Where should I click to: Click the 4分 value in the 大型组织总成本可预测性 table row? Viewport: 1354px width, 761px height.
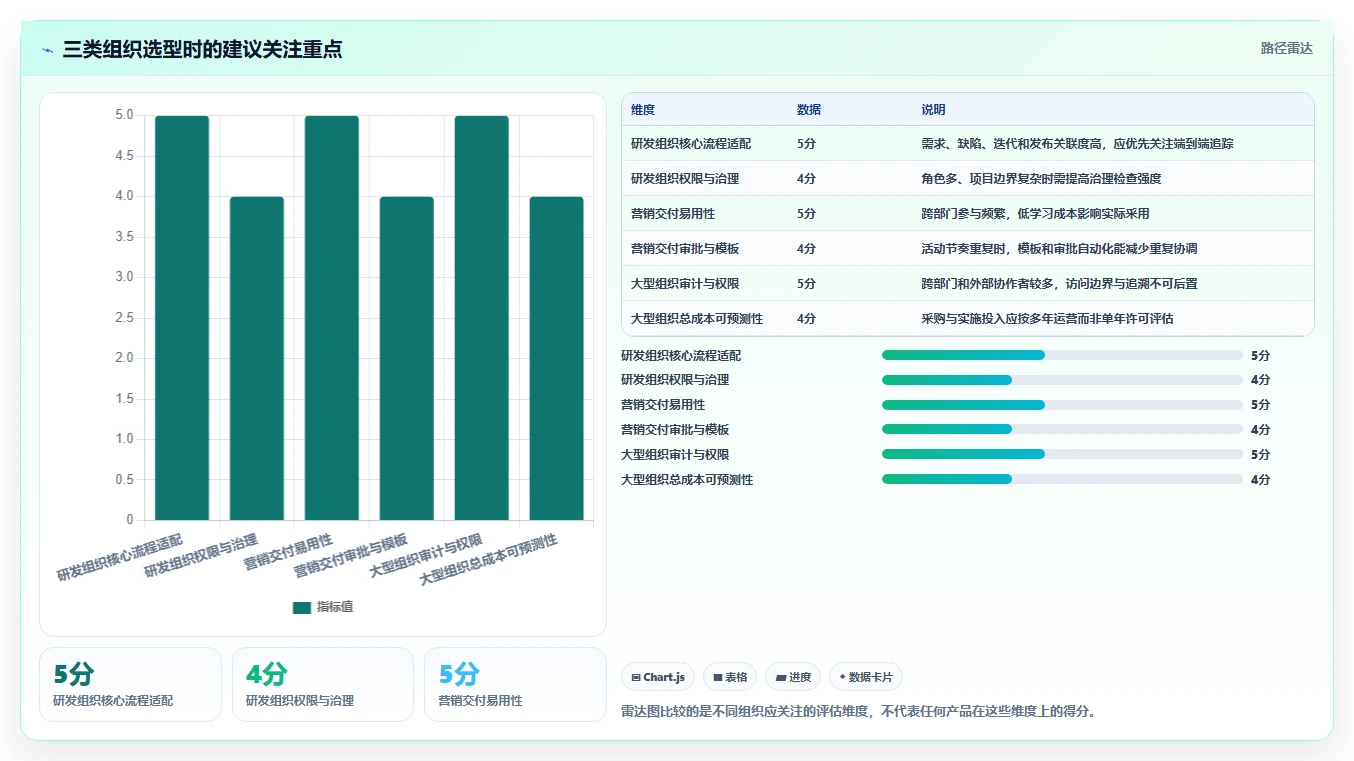point(806,319)
